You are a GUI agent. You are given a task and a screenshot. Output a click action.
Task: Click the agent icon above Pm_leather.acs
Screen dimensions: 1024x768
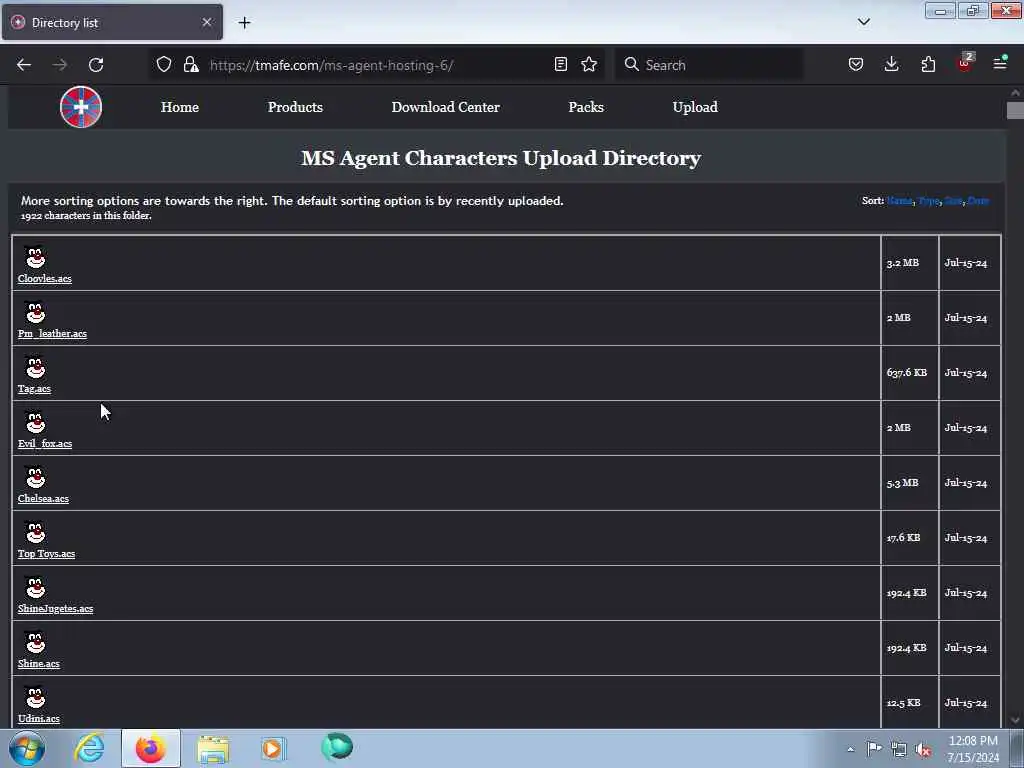pyautogui.click(x=35, y=312)
